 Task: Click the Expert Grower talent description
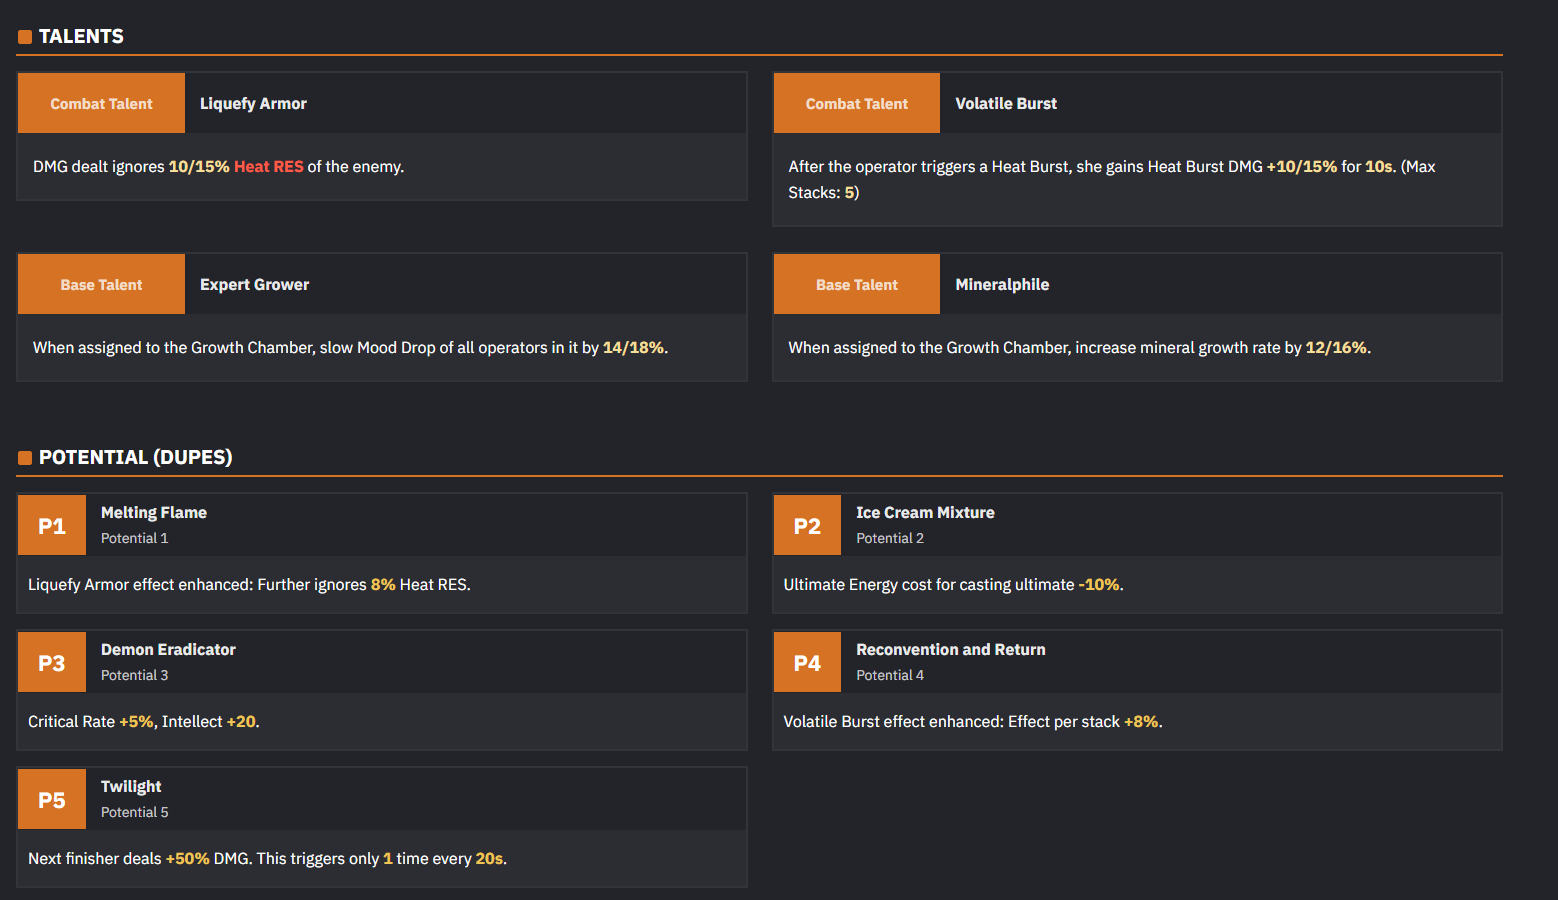pyautogui.click(x=350, y=347)
